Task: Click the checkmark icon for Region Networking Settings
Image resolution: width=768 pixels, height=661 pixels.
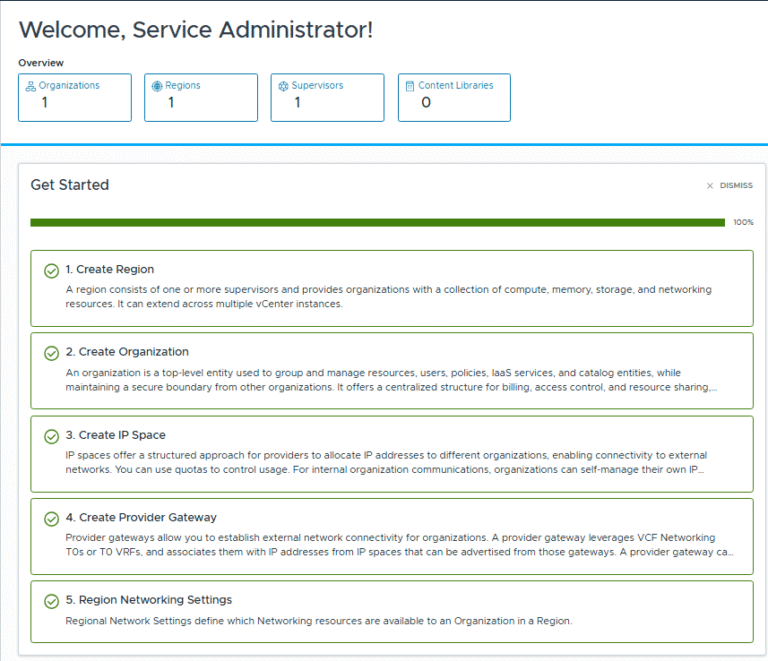Action: click(x=51, y=601)
